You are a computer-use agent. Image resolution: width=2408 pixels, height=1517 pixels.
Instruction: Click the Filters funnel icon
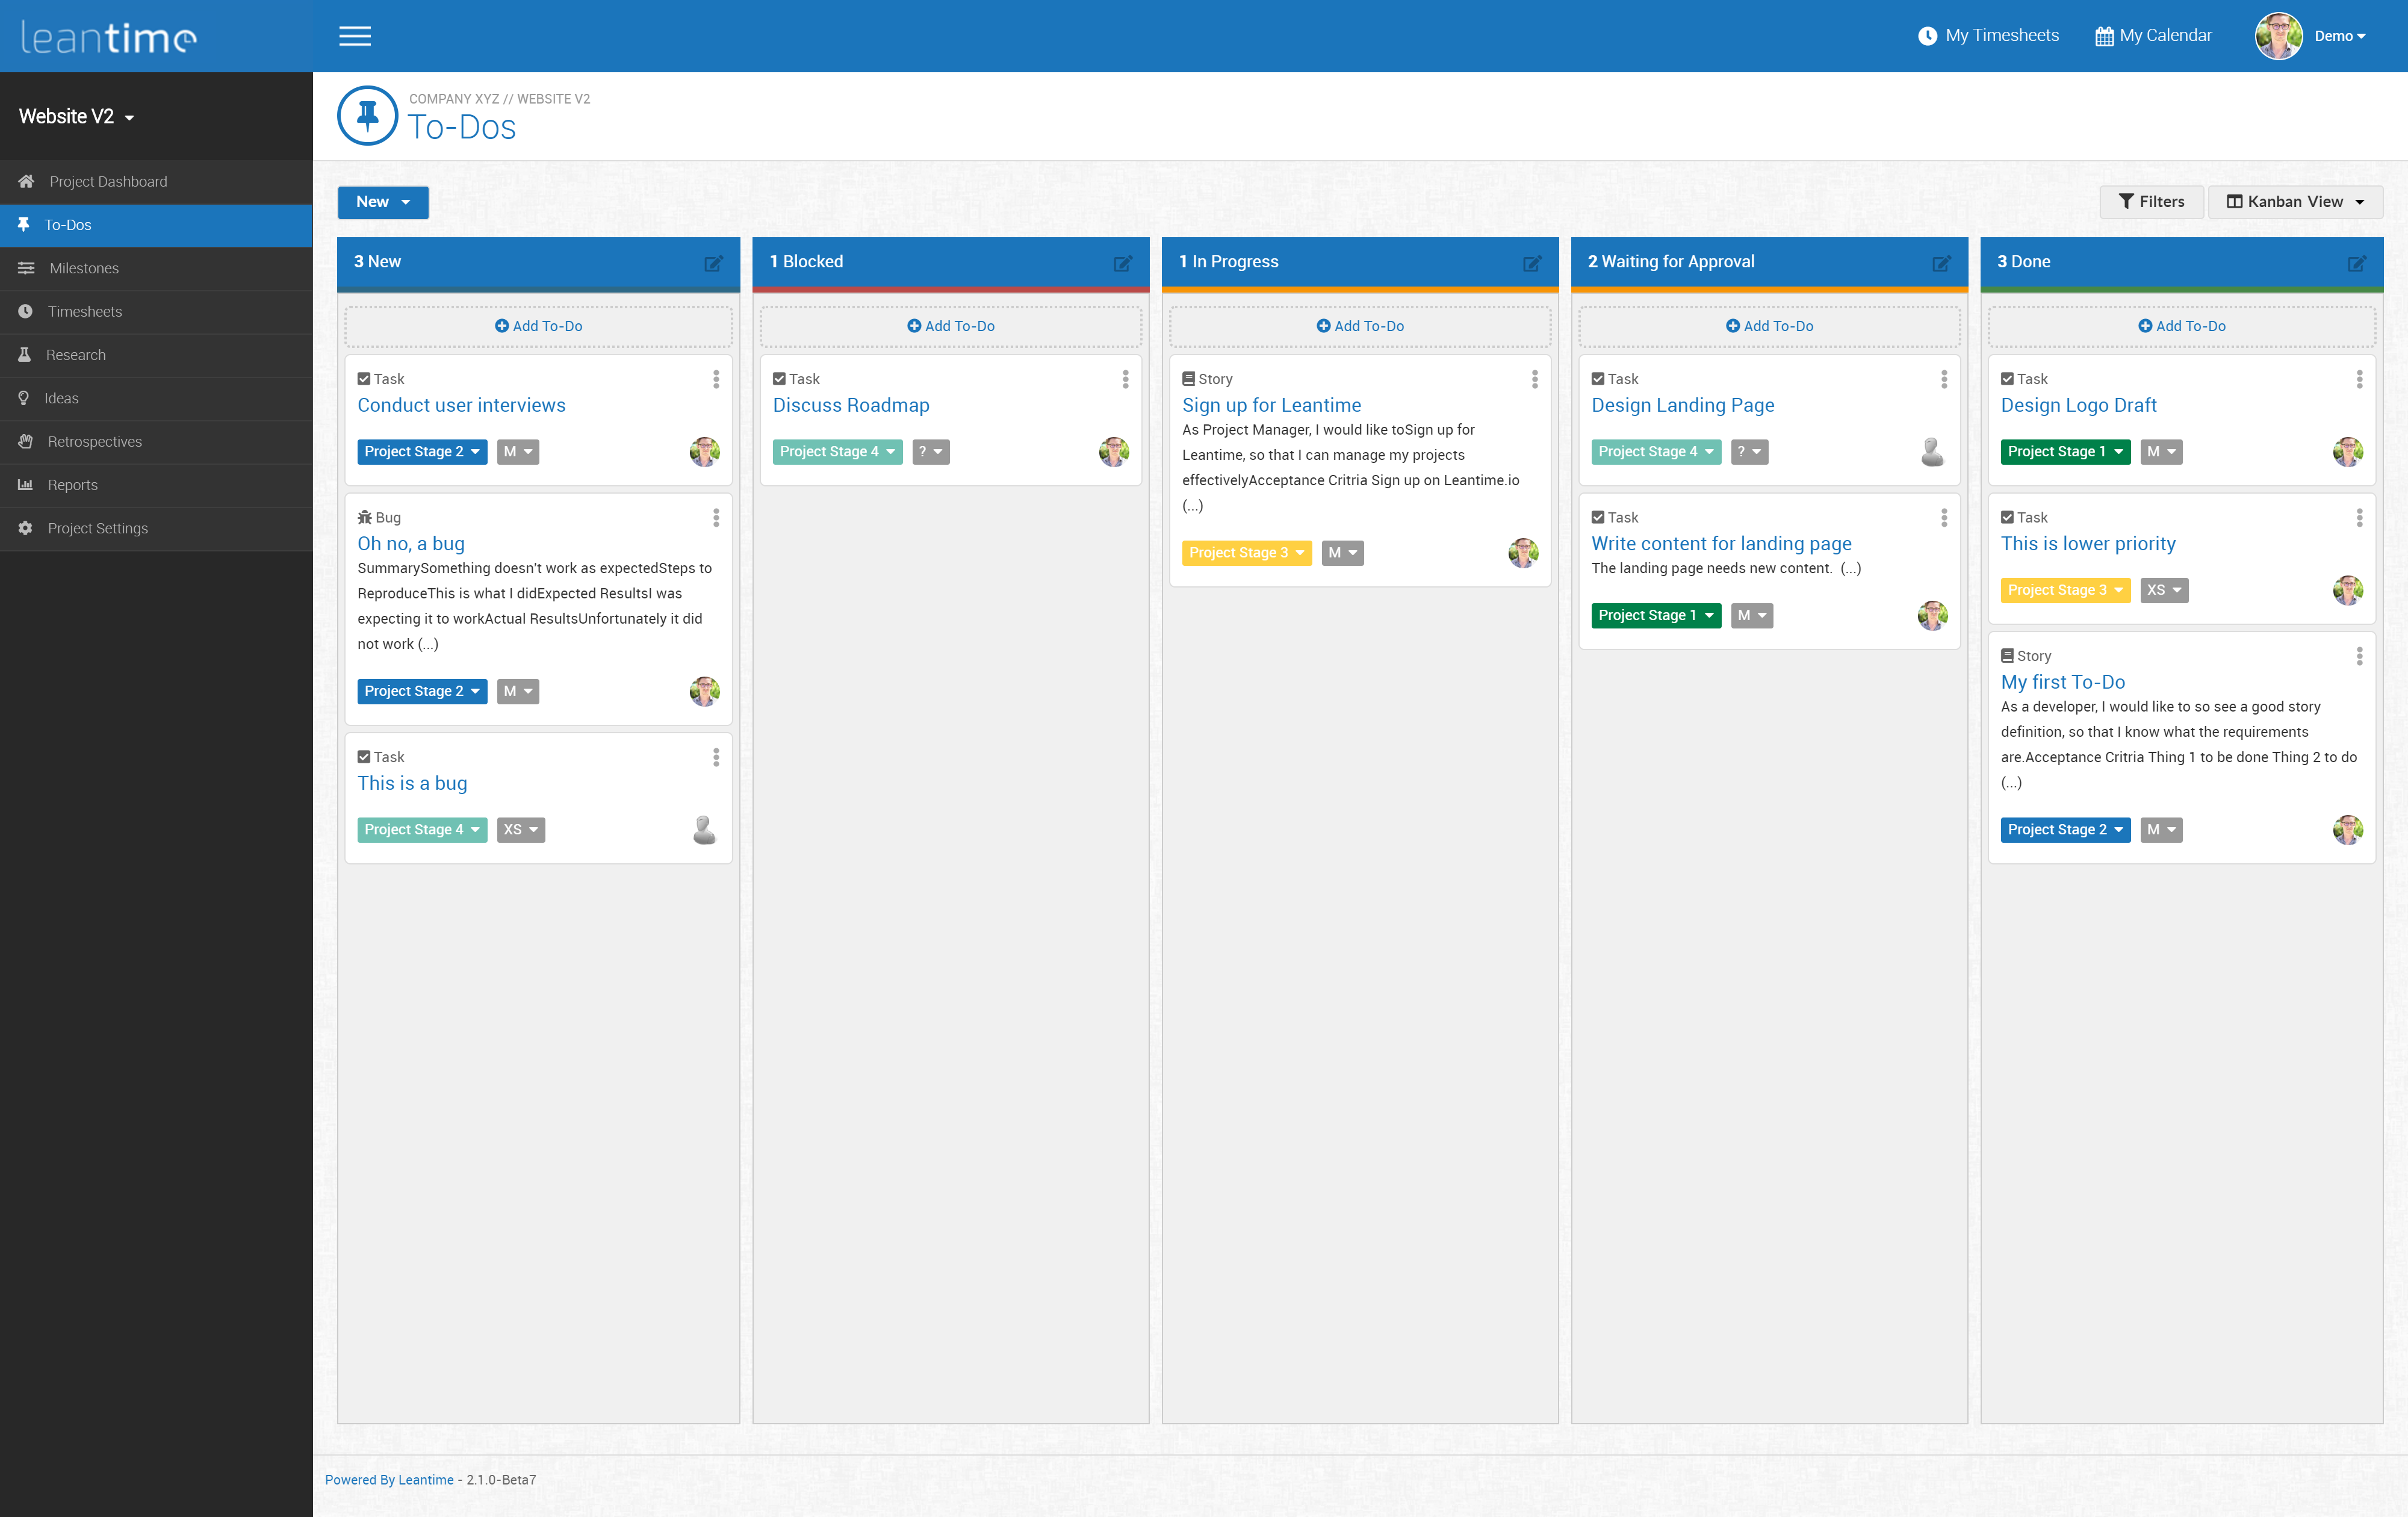point(2128,202)
